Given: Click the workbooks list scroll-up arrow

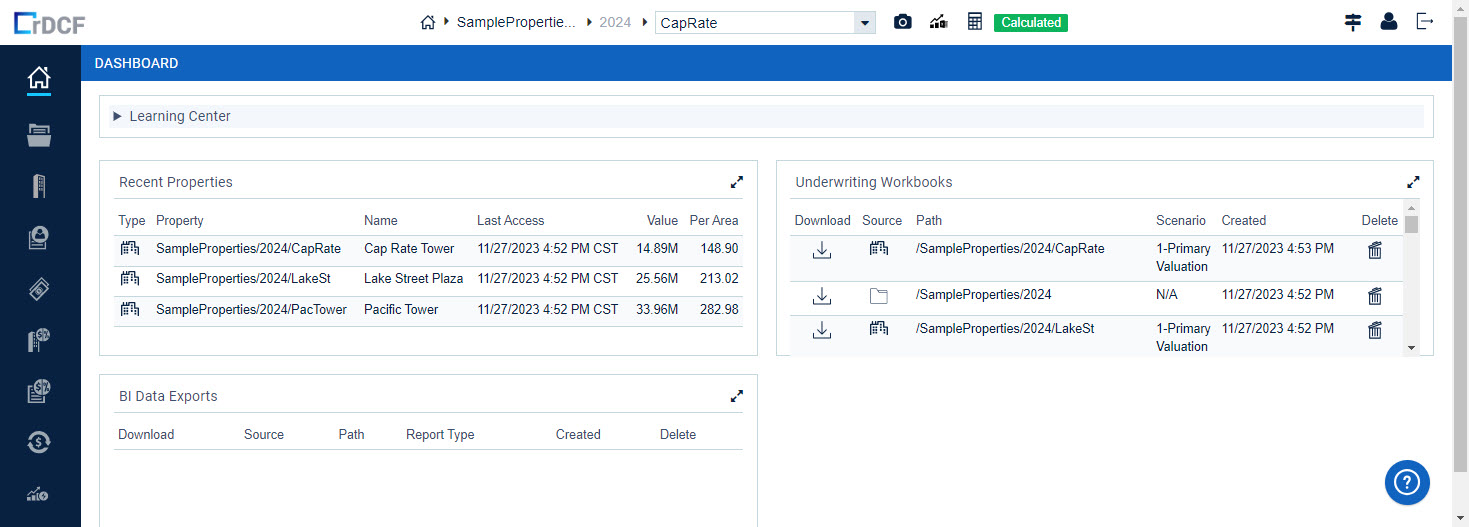Looking at the screenshot, I should click(1411, 206).
